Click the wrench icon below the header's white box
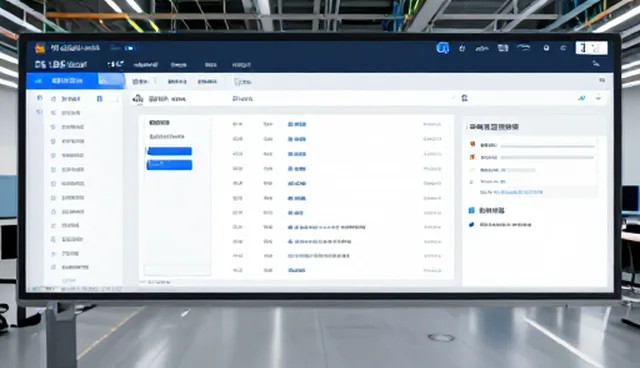 pyautogui.click(x=596, y=64)
